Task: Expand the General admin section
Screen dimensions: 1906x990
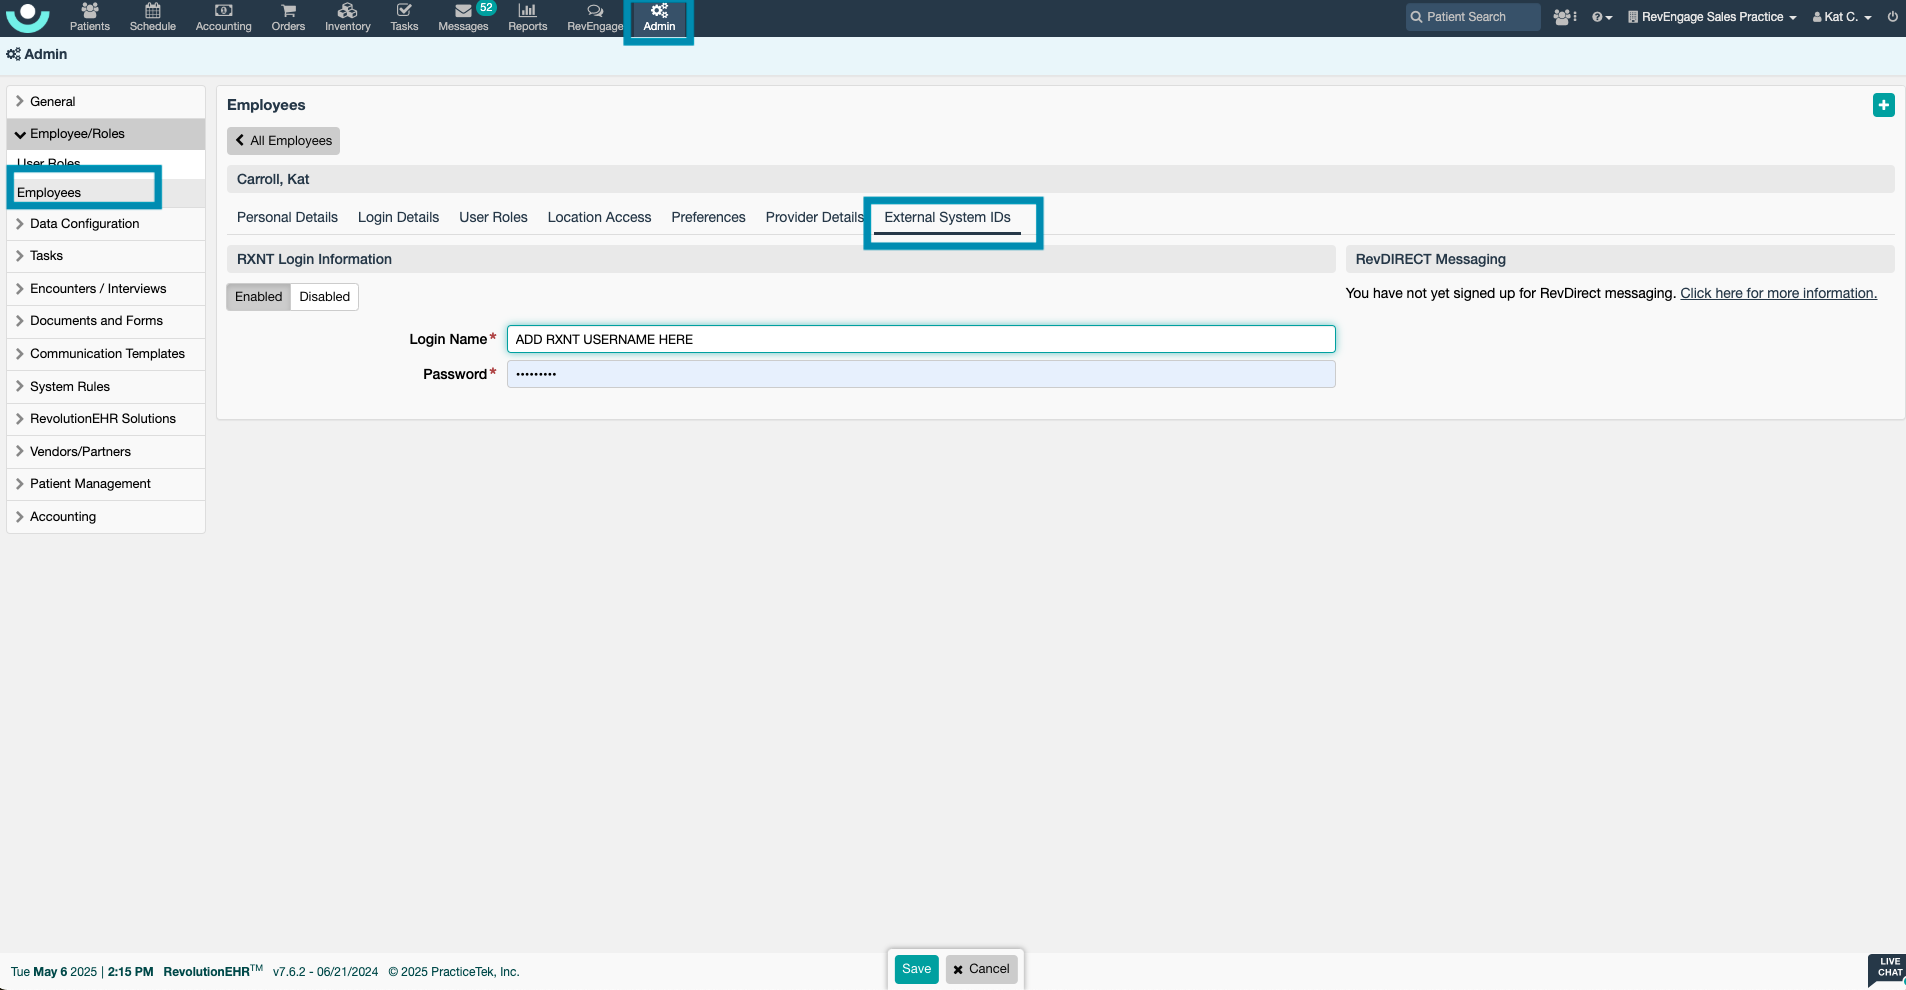Action: [52, 102]
